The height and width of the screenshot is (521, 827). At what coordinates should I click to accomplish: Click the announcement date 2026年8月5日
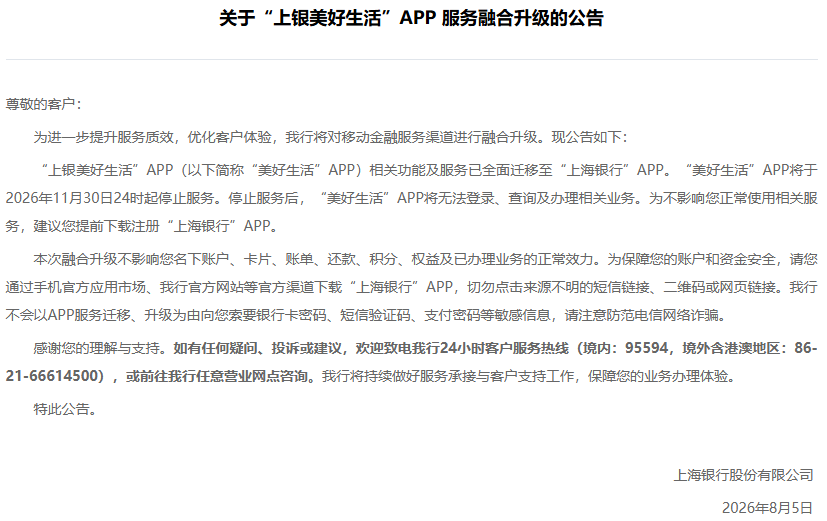point(767,507)
